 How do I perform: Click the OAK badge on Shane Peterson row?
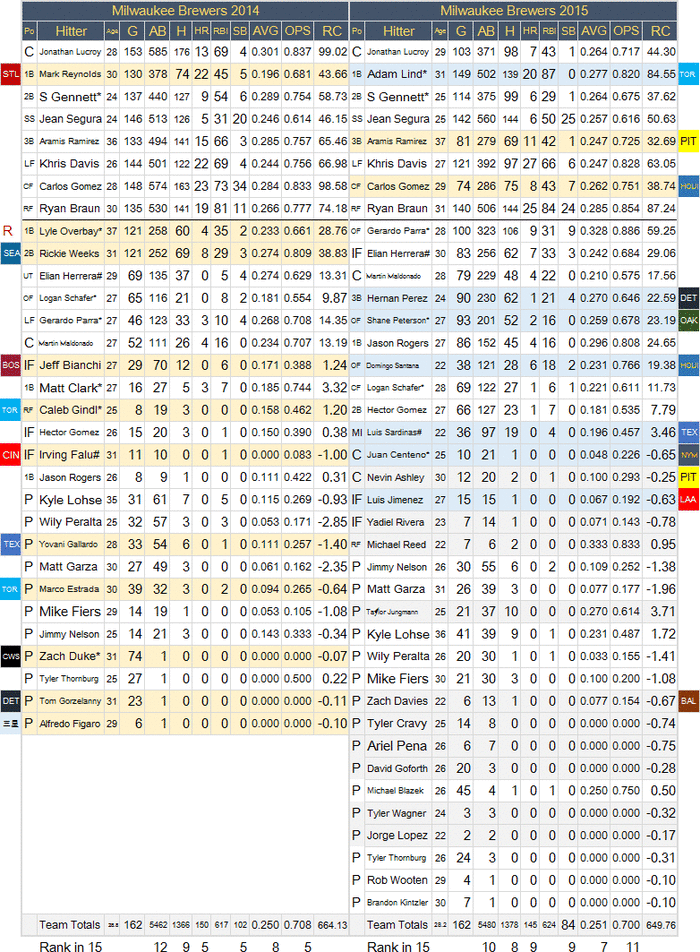tap(688, 321)
